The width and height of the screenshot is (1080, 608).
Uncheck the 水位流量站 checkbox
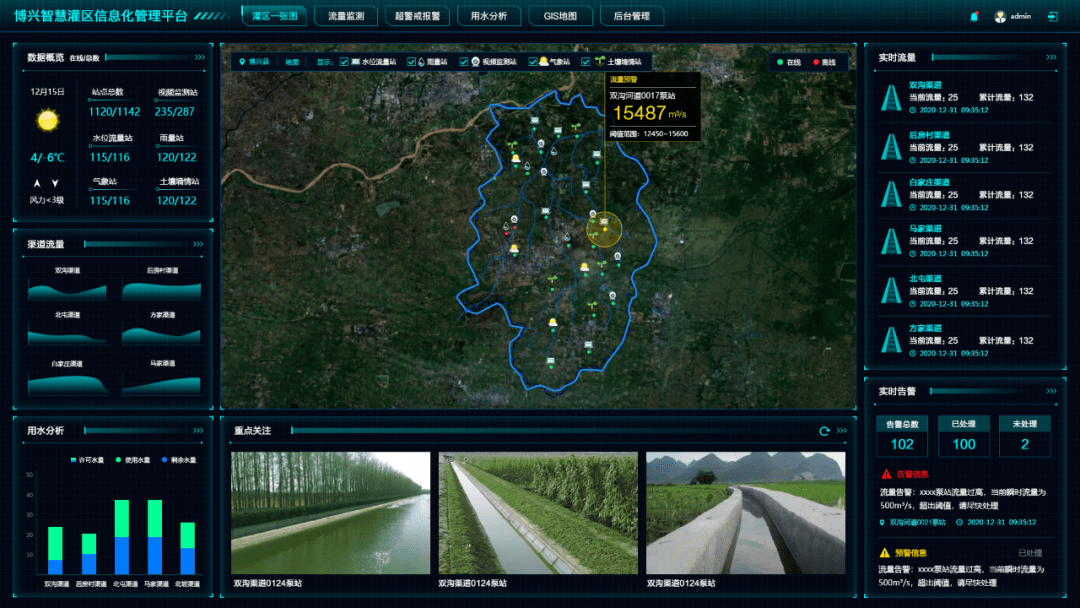(344, 62)
